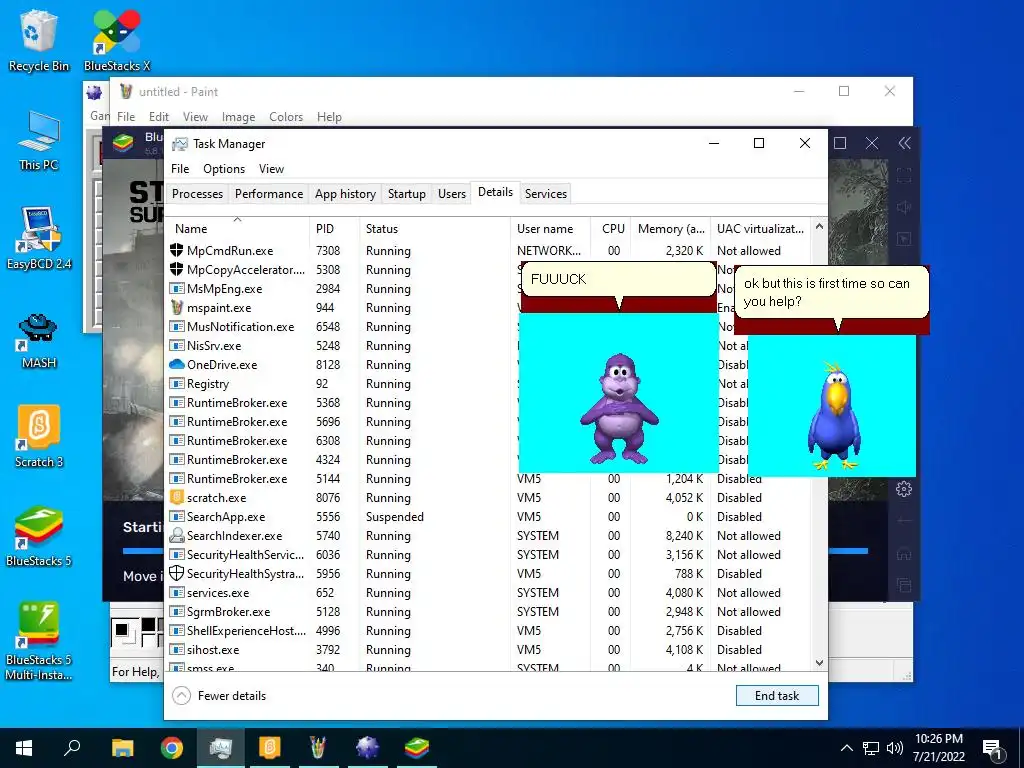Open the MASH desktop shortcut

[39, 340]
